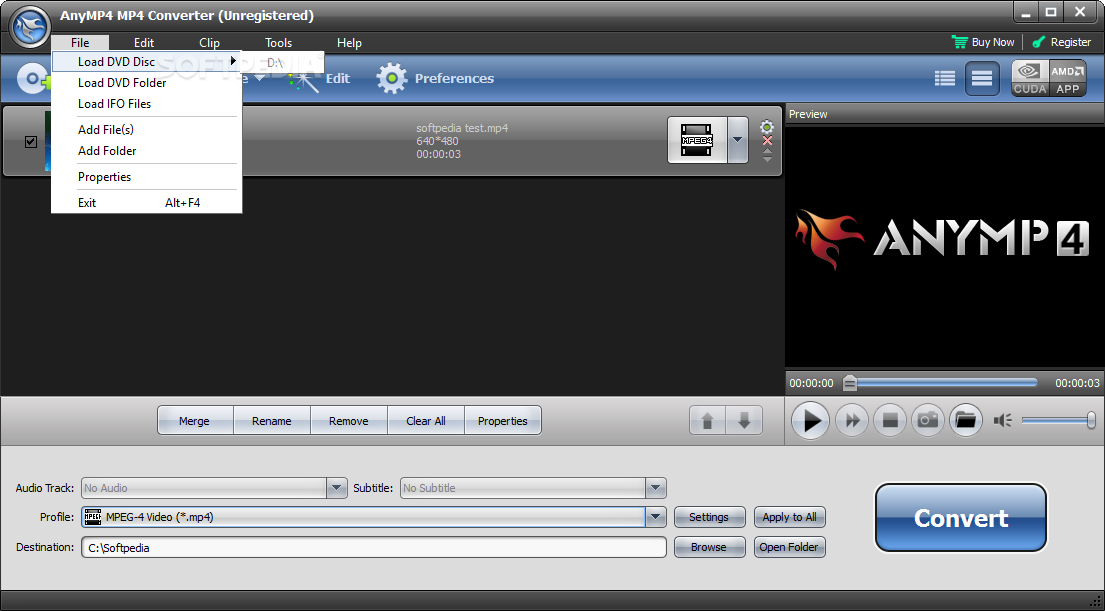Toggle NVIDIA CUDA acceleration icon
This screenshot has width=1105, height=611.
click(x=1030, y=78)
